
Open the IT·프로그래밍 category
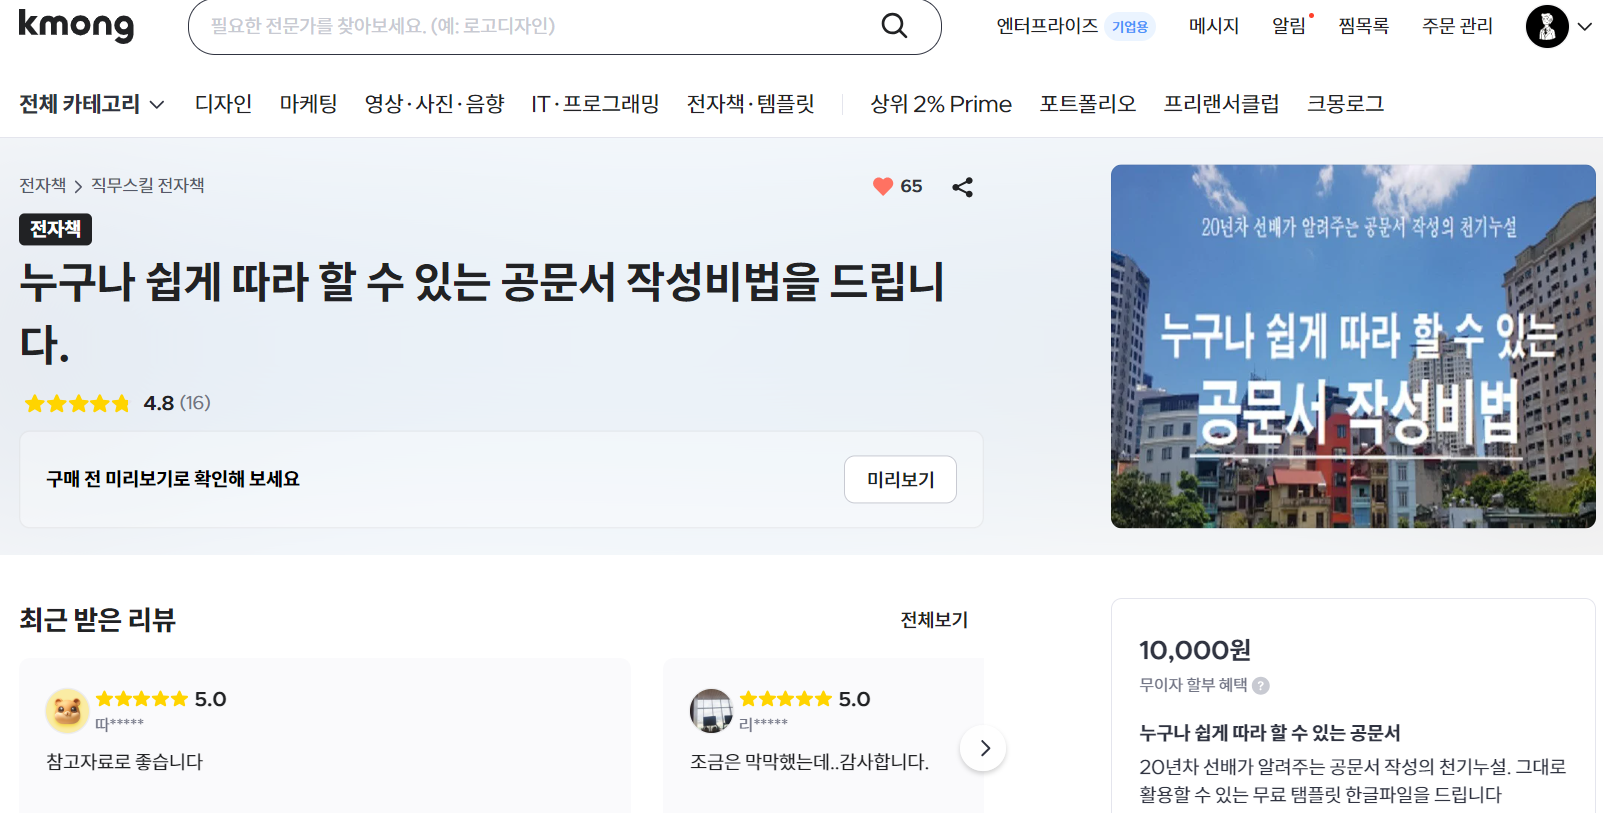(x=595, y=104)
